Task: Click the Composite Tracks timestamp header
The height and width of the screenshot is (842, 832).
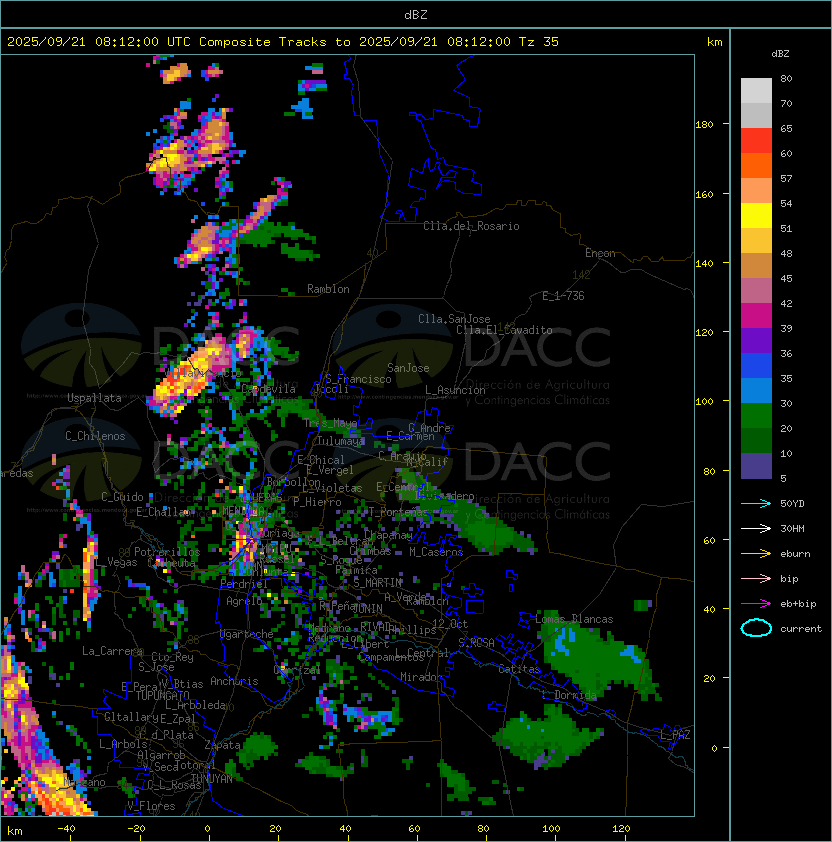Action: click(x=283, y=42)
